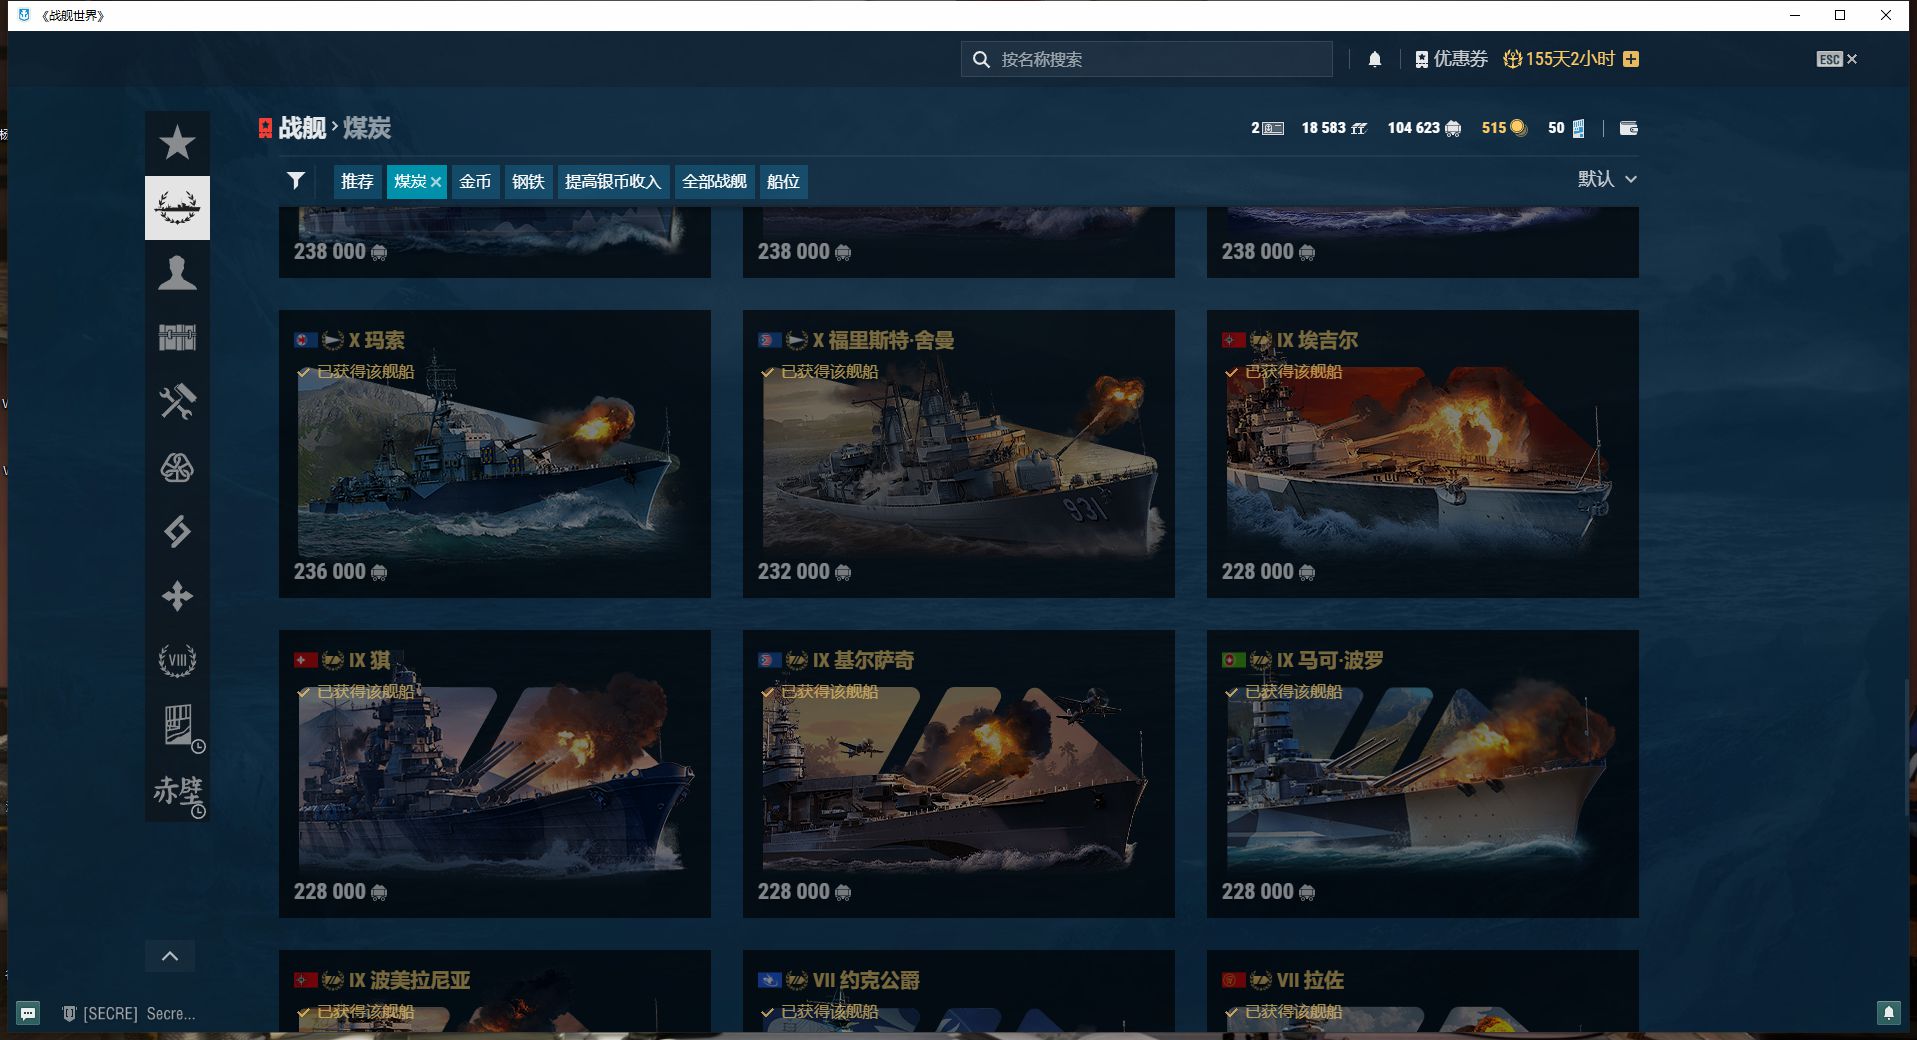
Task: Enable the 提高银币收入 filter
Action: [x=613, y=182]
